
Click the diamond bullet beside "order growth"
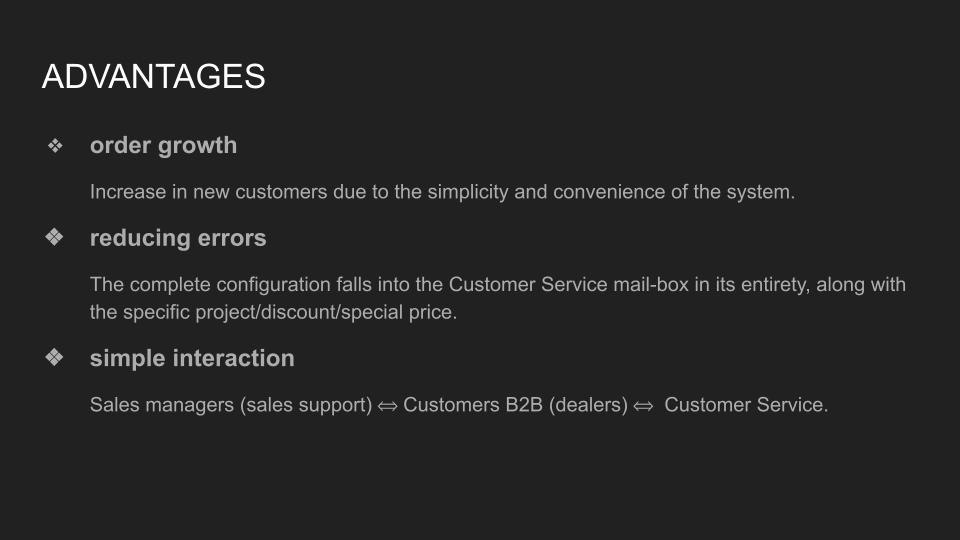click(55, 146)
